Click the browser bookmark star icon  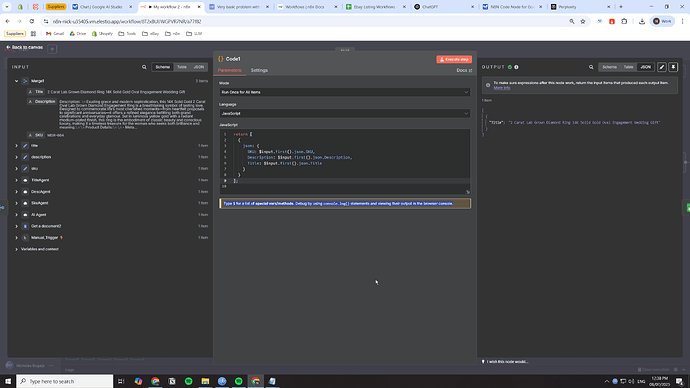583,21
